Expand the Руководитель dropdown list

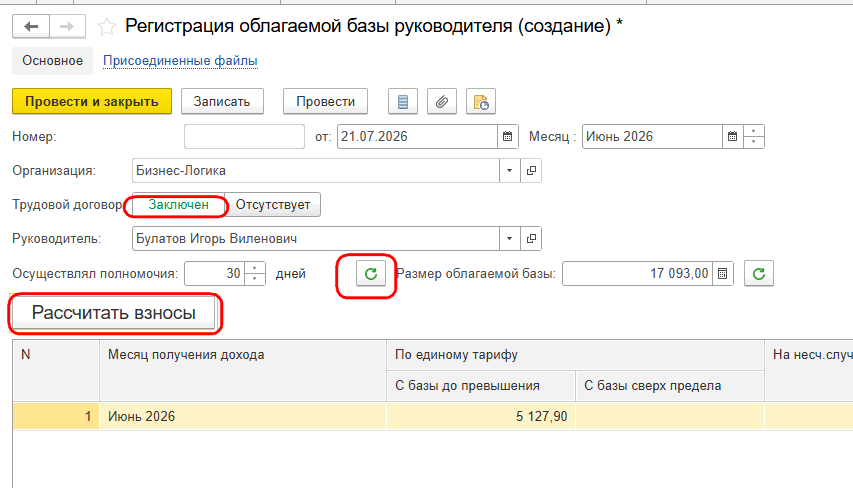tap(509, 239)
